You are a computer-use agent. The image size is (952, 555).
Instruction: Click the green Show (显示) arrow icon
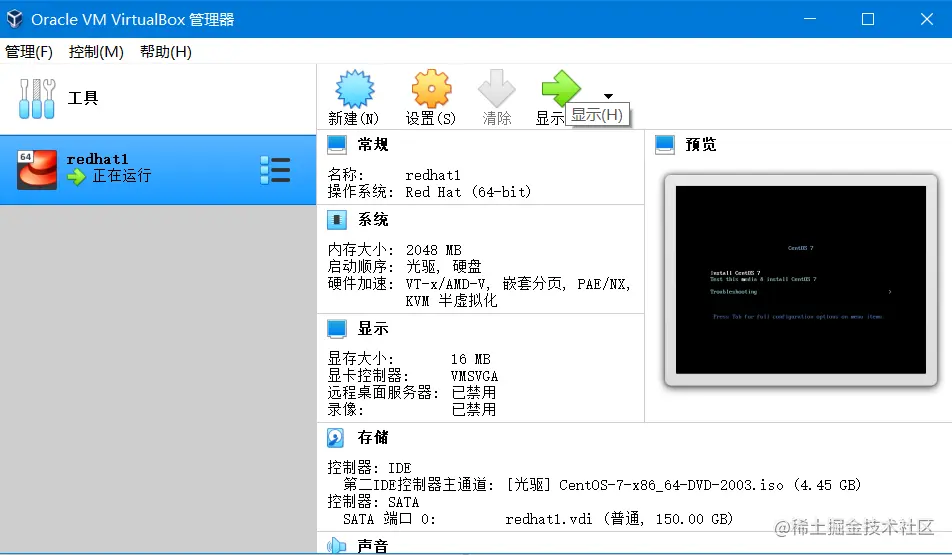pyautogui.click(x=561, y=89)
